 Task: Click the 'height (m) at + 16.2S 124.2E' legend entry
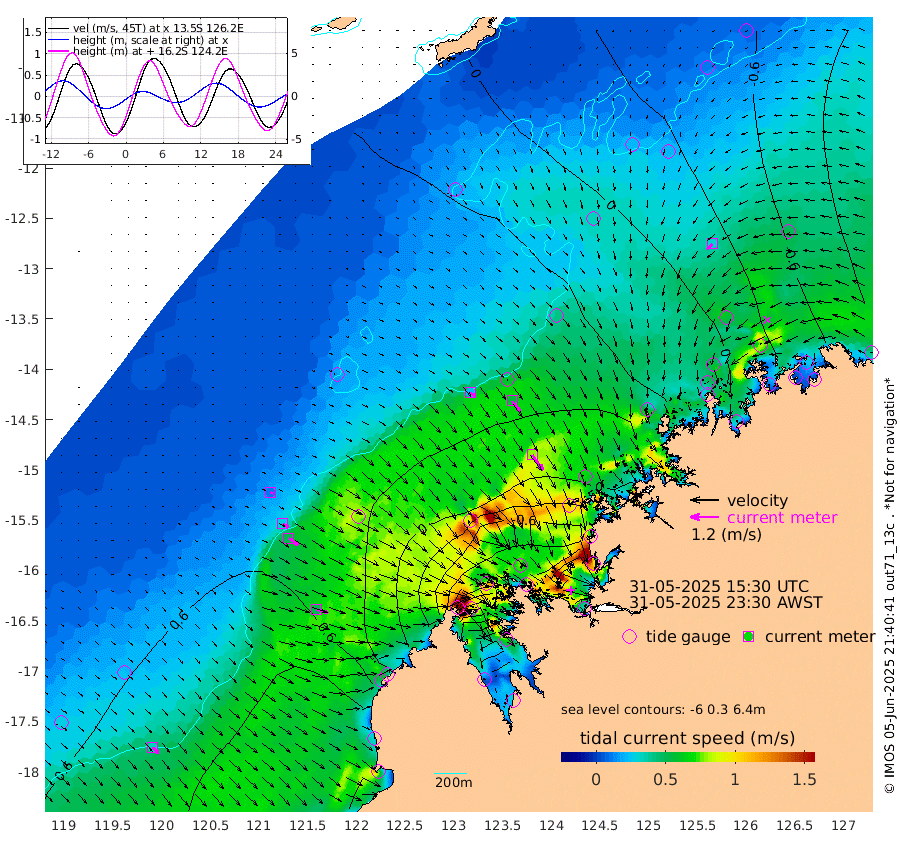(150, 51)
